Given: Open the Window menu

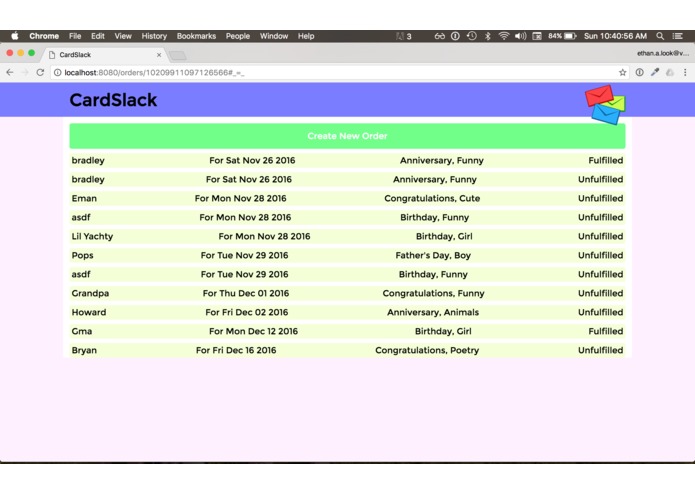Looking at the screenshot, I should click(x=273, y=36).
